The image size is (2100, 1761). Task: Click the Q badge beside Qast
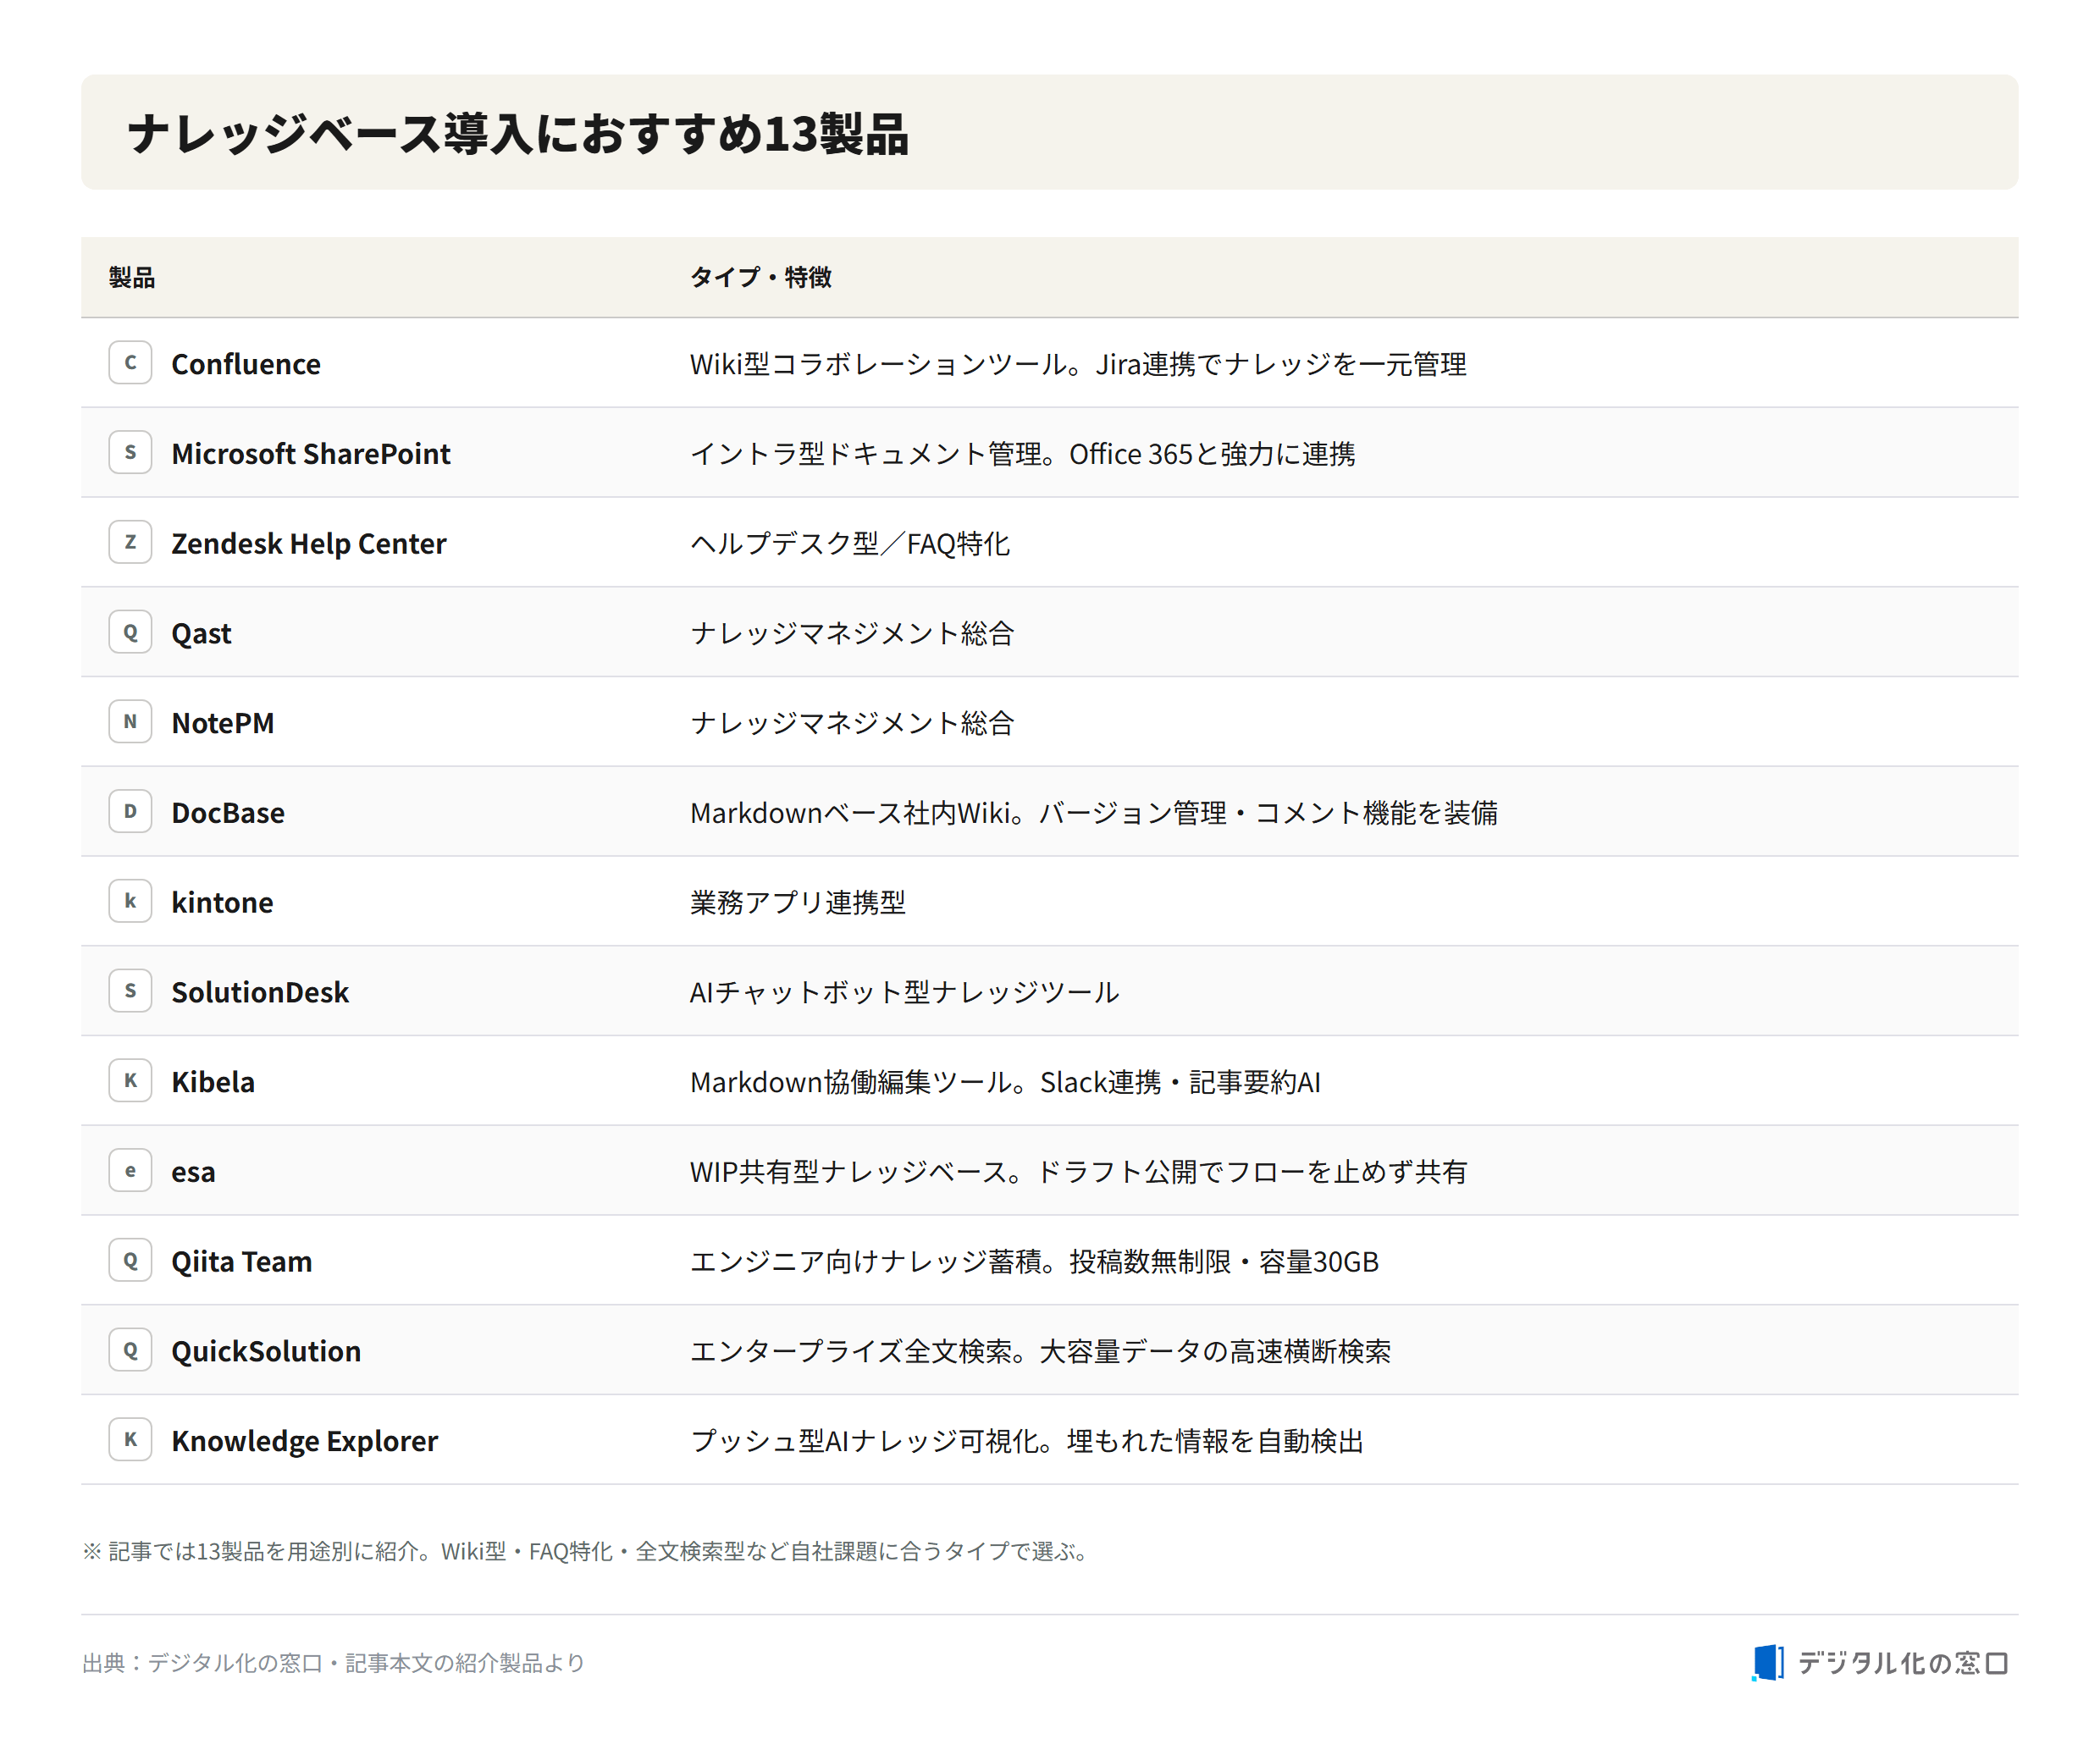[130, 633]
